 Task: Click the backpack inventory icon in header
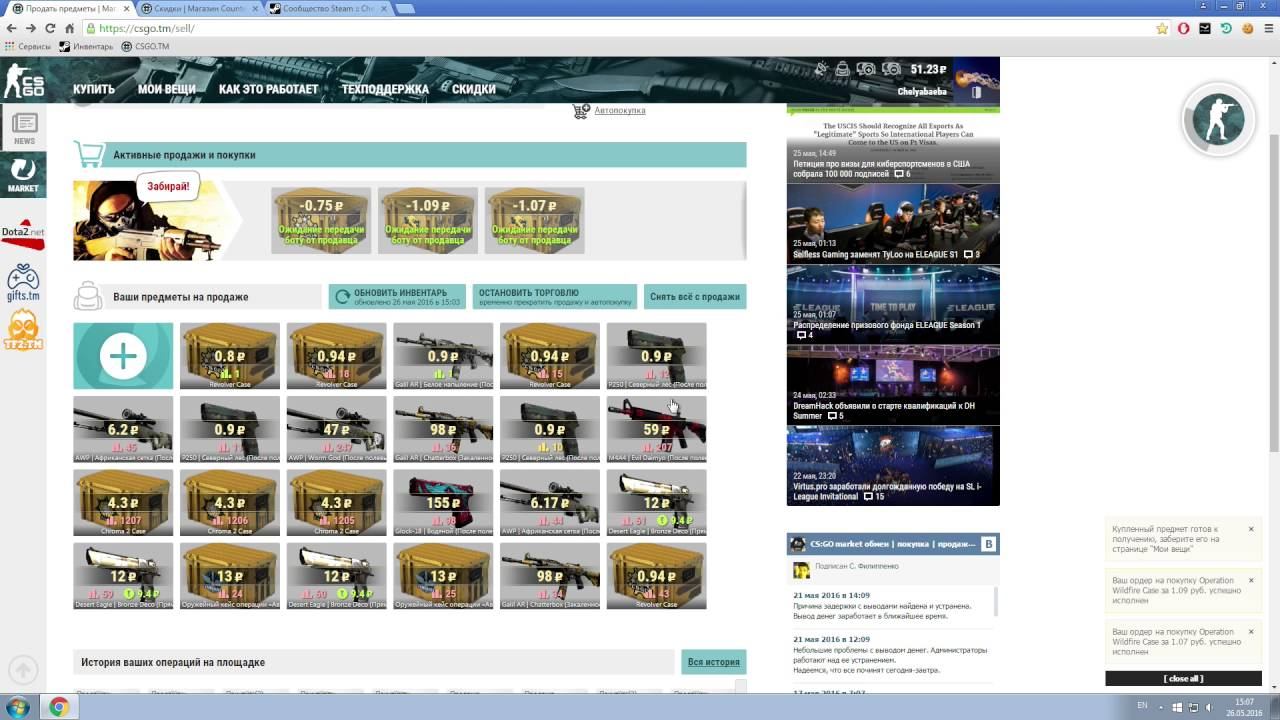842,69
